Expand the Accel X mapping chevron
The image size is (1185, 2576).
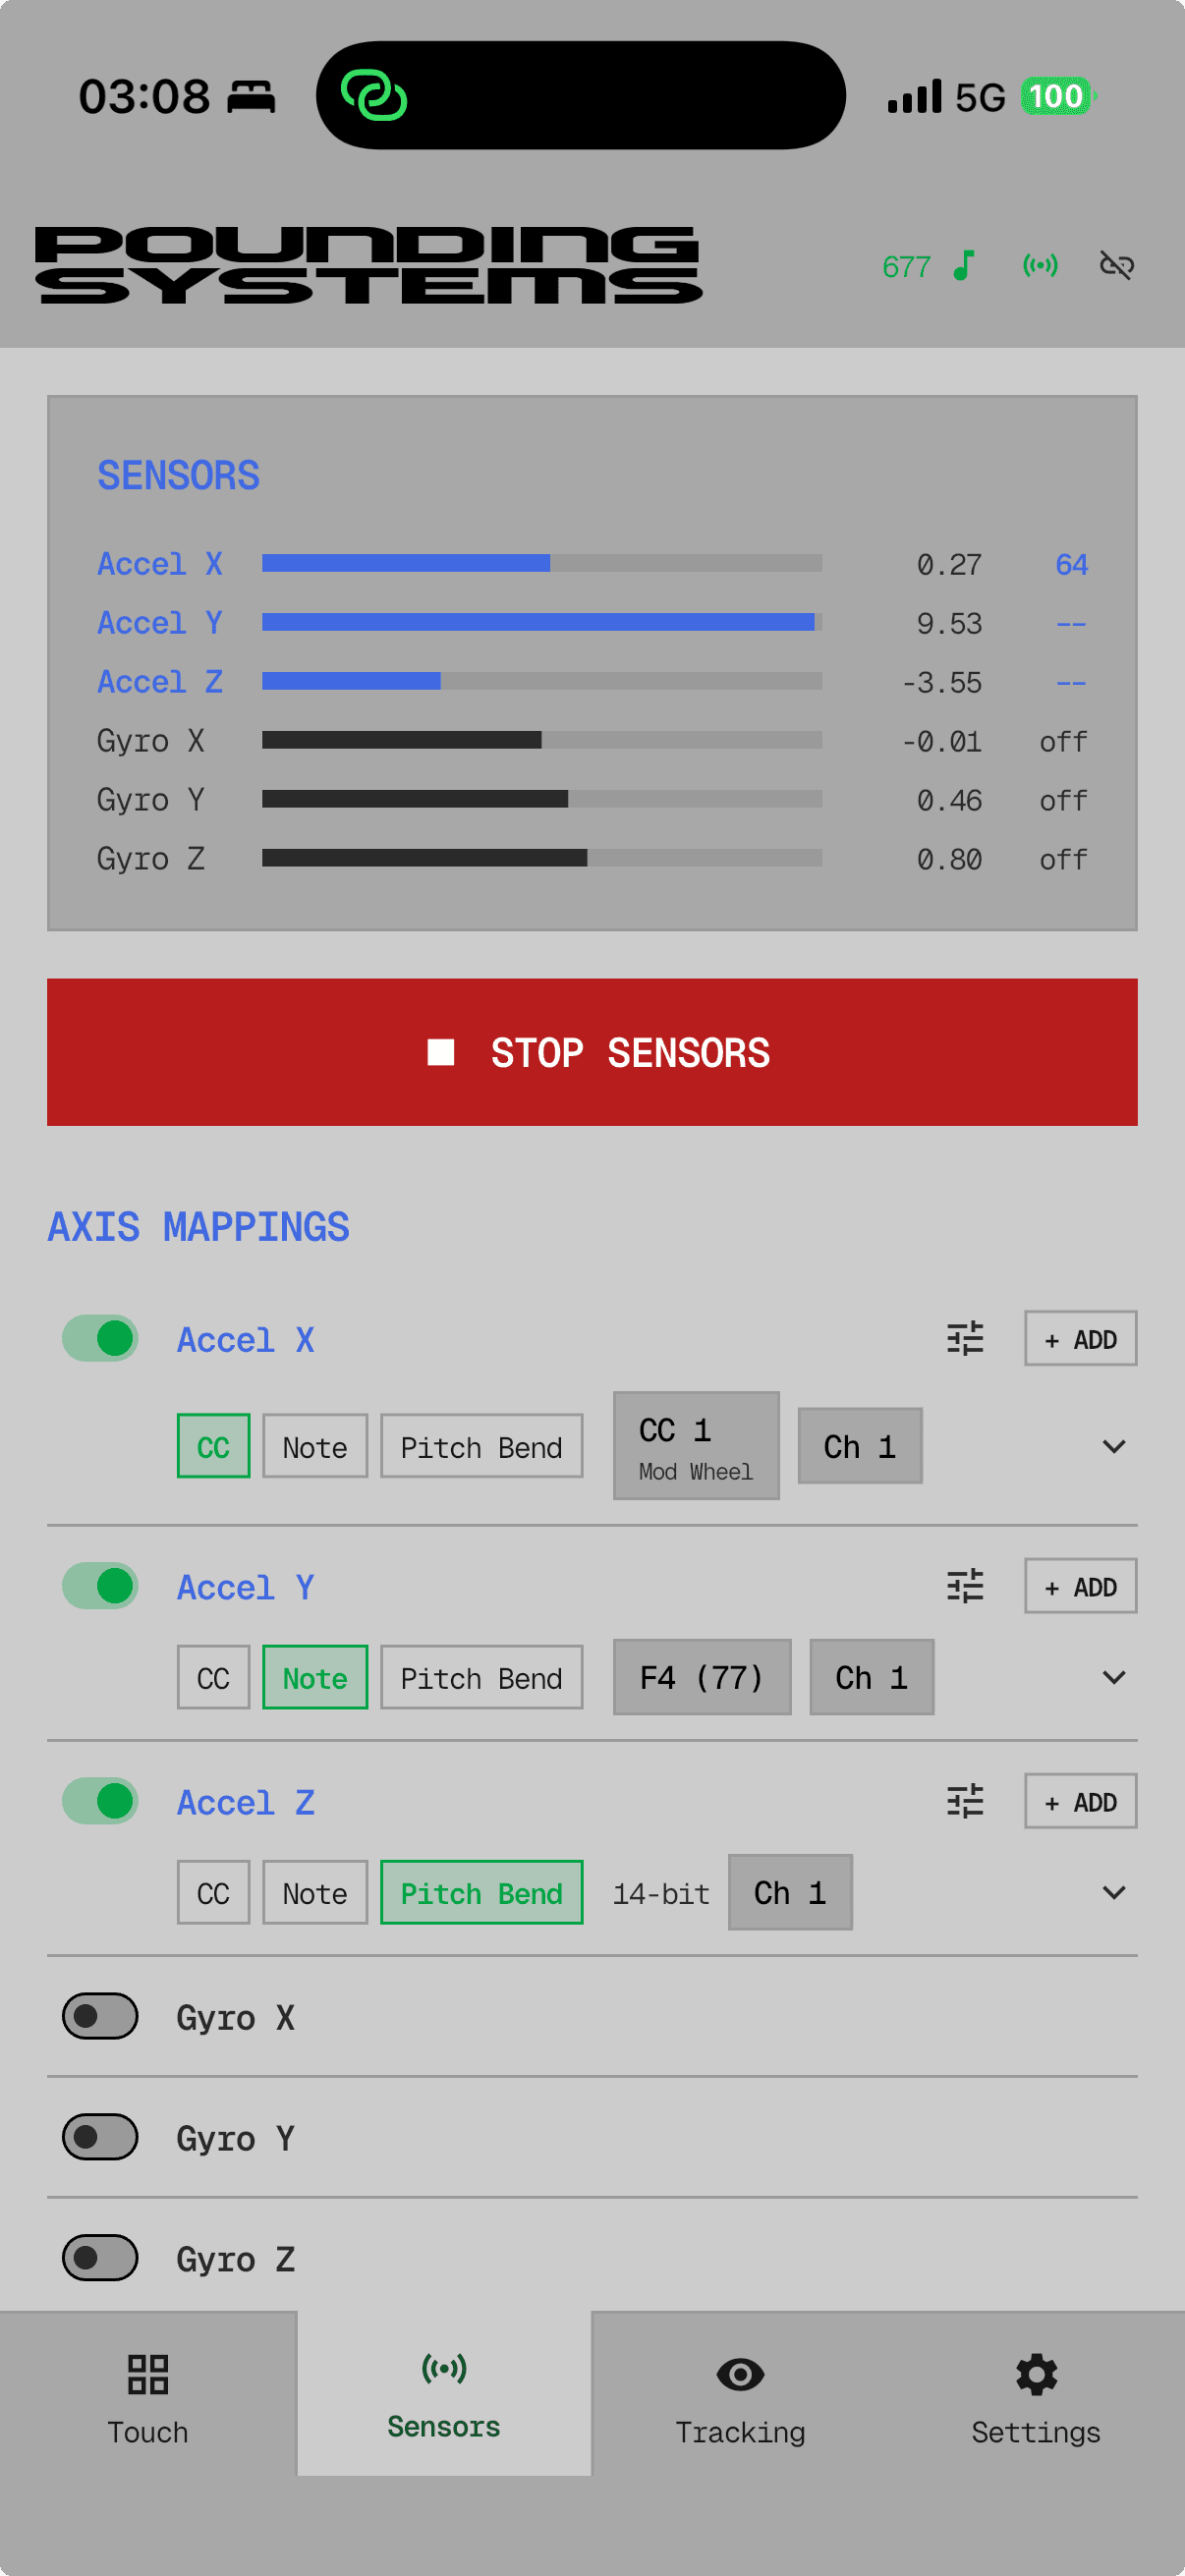pyautogui.click(x=1112, y=1446)
